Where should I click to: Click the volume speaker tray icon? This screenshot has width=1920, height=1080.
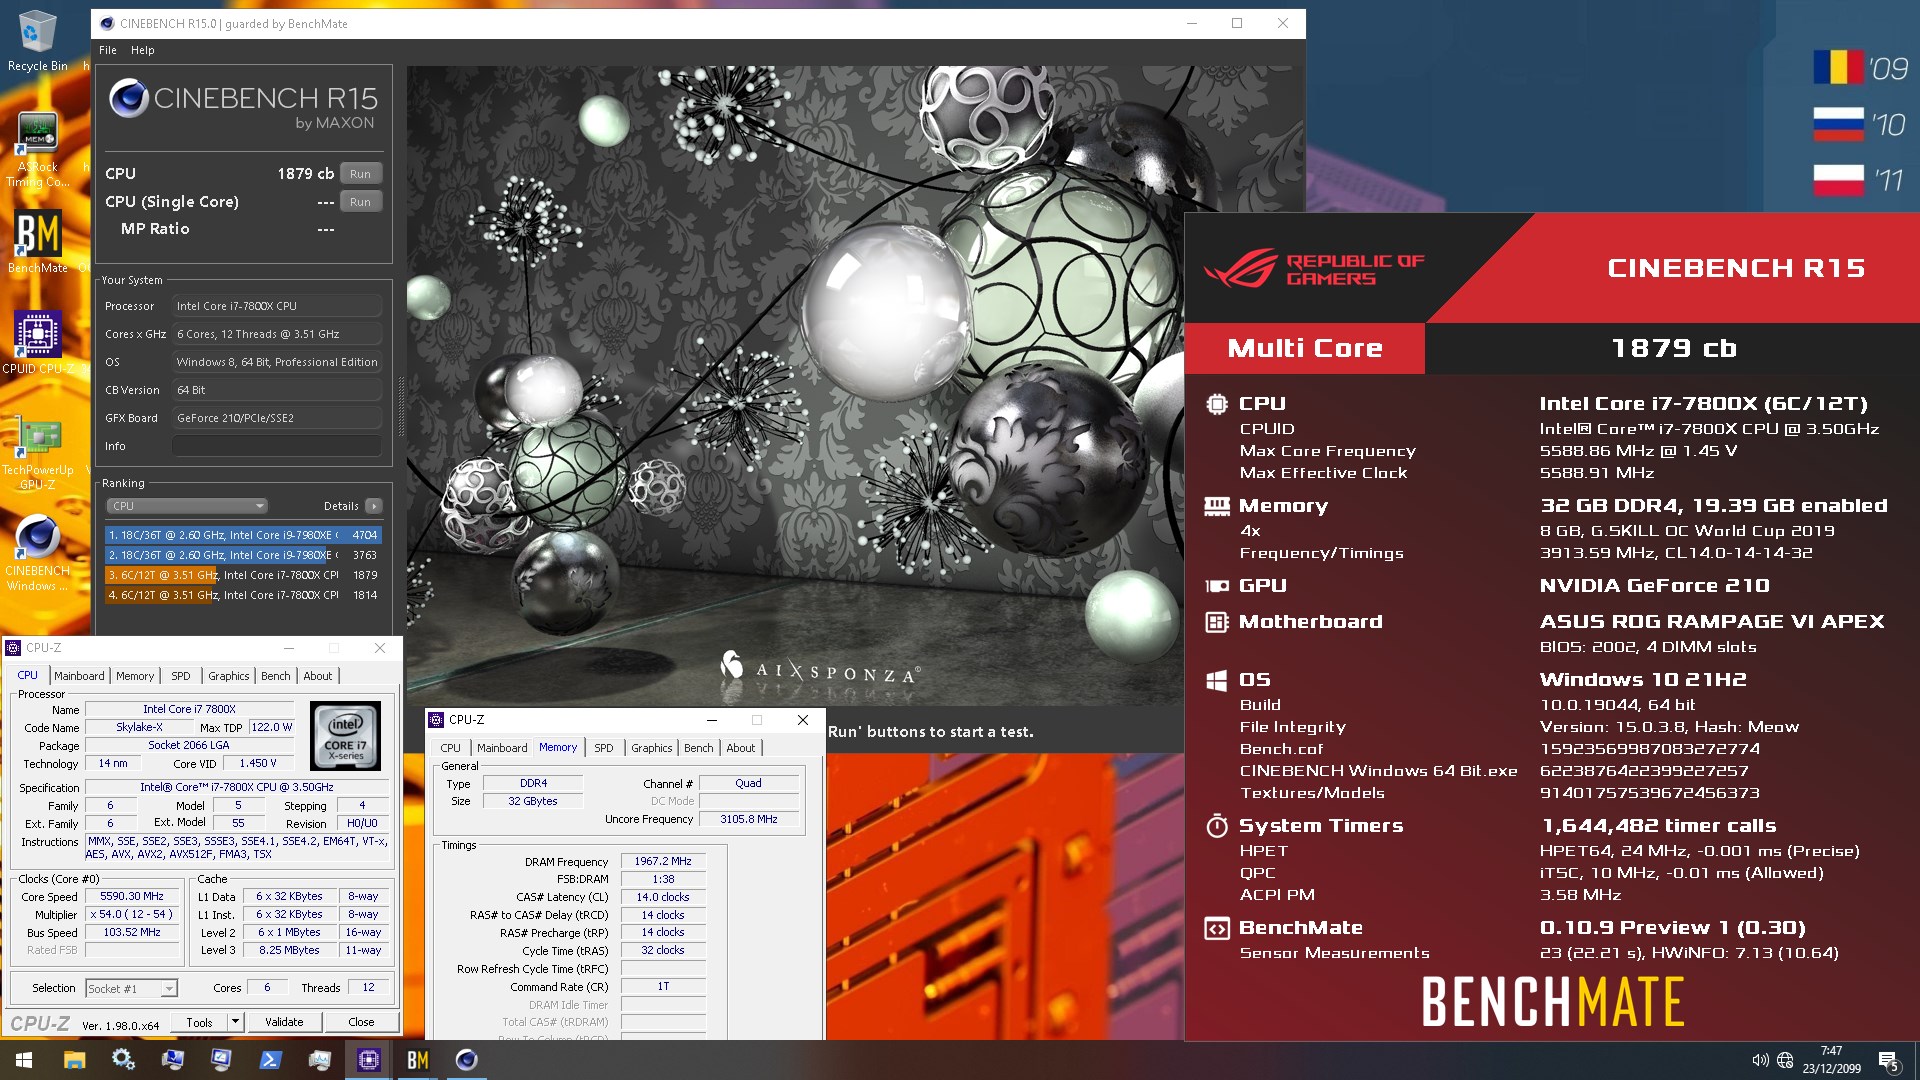[x=1760, y=1060]
